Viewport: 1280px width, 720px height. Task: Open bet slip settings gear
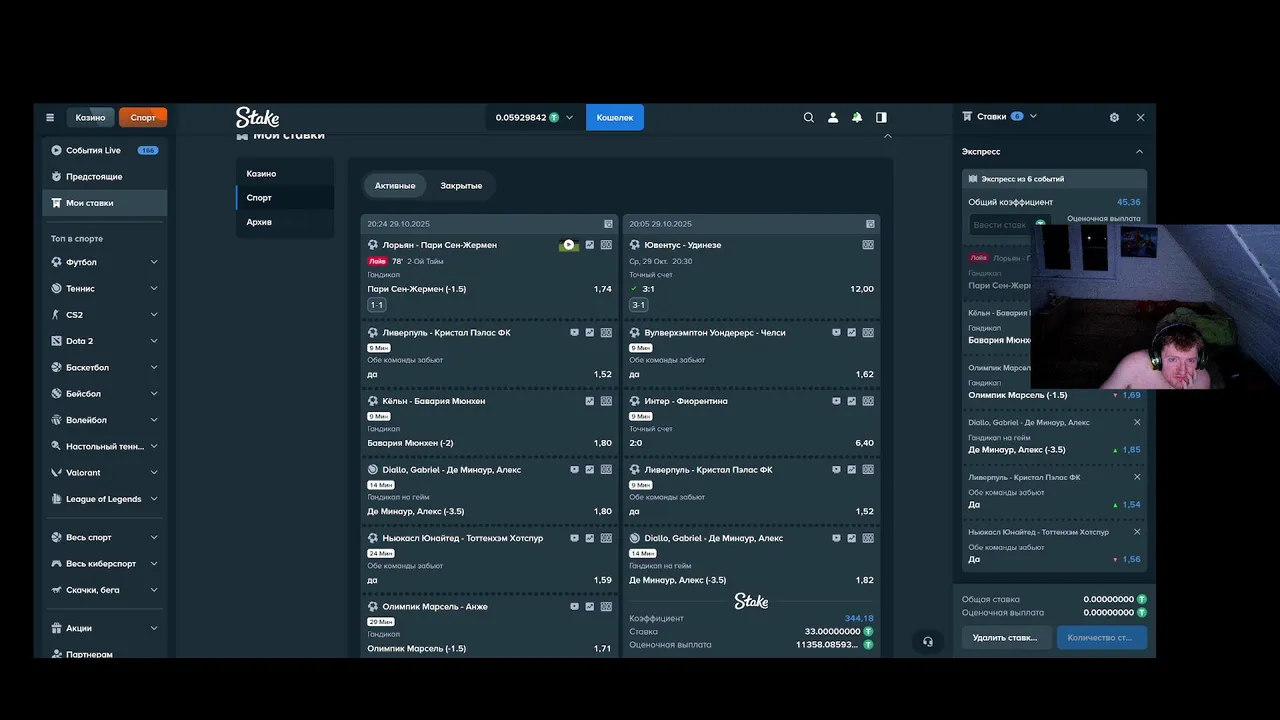[1114, 117]
